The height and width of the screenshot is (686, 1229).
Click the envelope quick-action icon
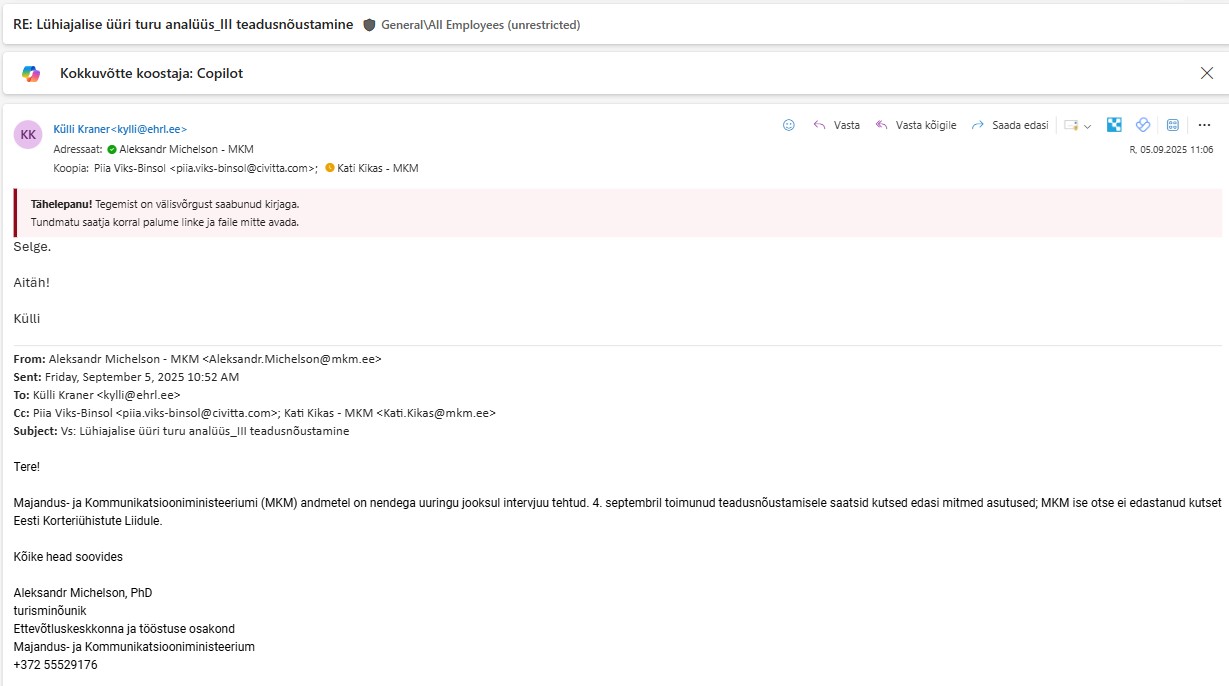[x=1070, y=125]
